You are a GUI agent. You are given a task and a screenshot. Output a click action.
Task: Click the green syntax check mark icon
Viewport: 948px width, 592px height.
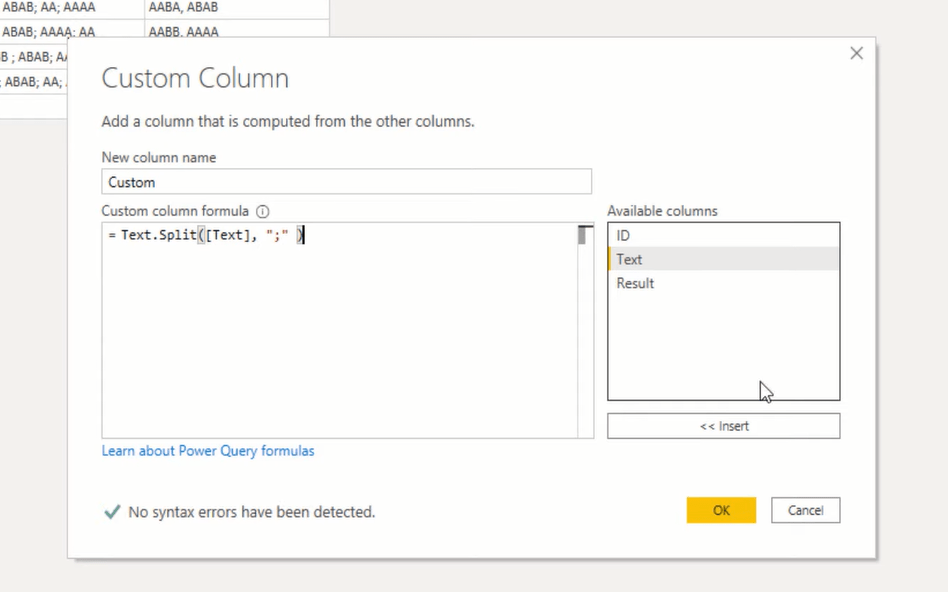(112, 512)
